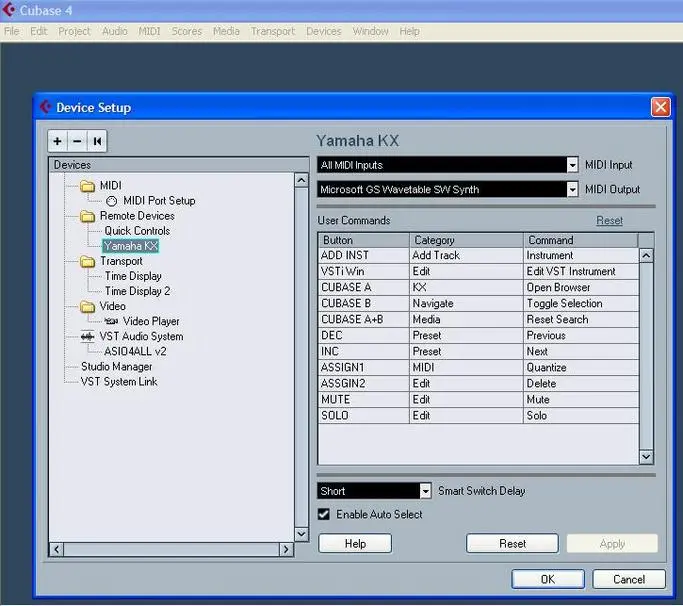Screen dimensions: 683x606
Task: Select Yamaha KX in device tree
Action: 131,246
